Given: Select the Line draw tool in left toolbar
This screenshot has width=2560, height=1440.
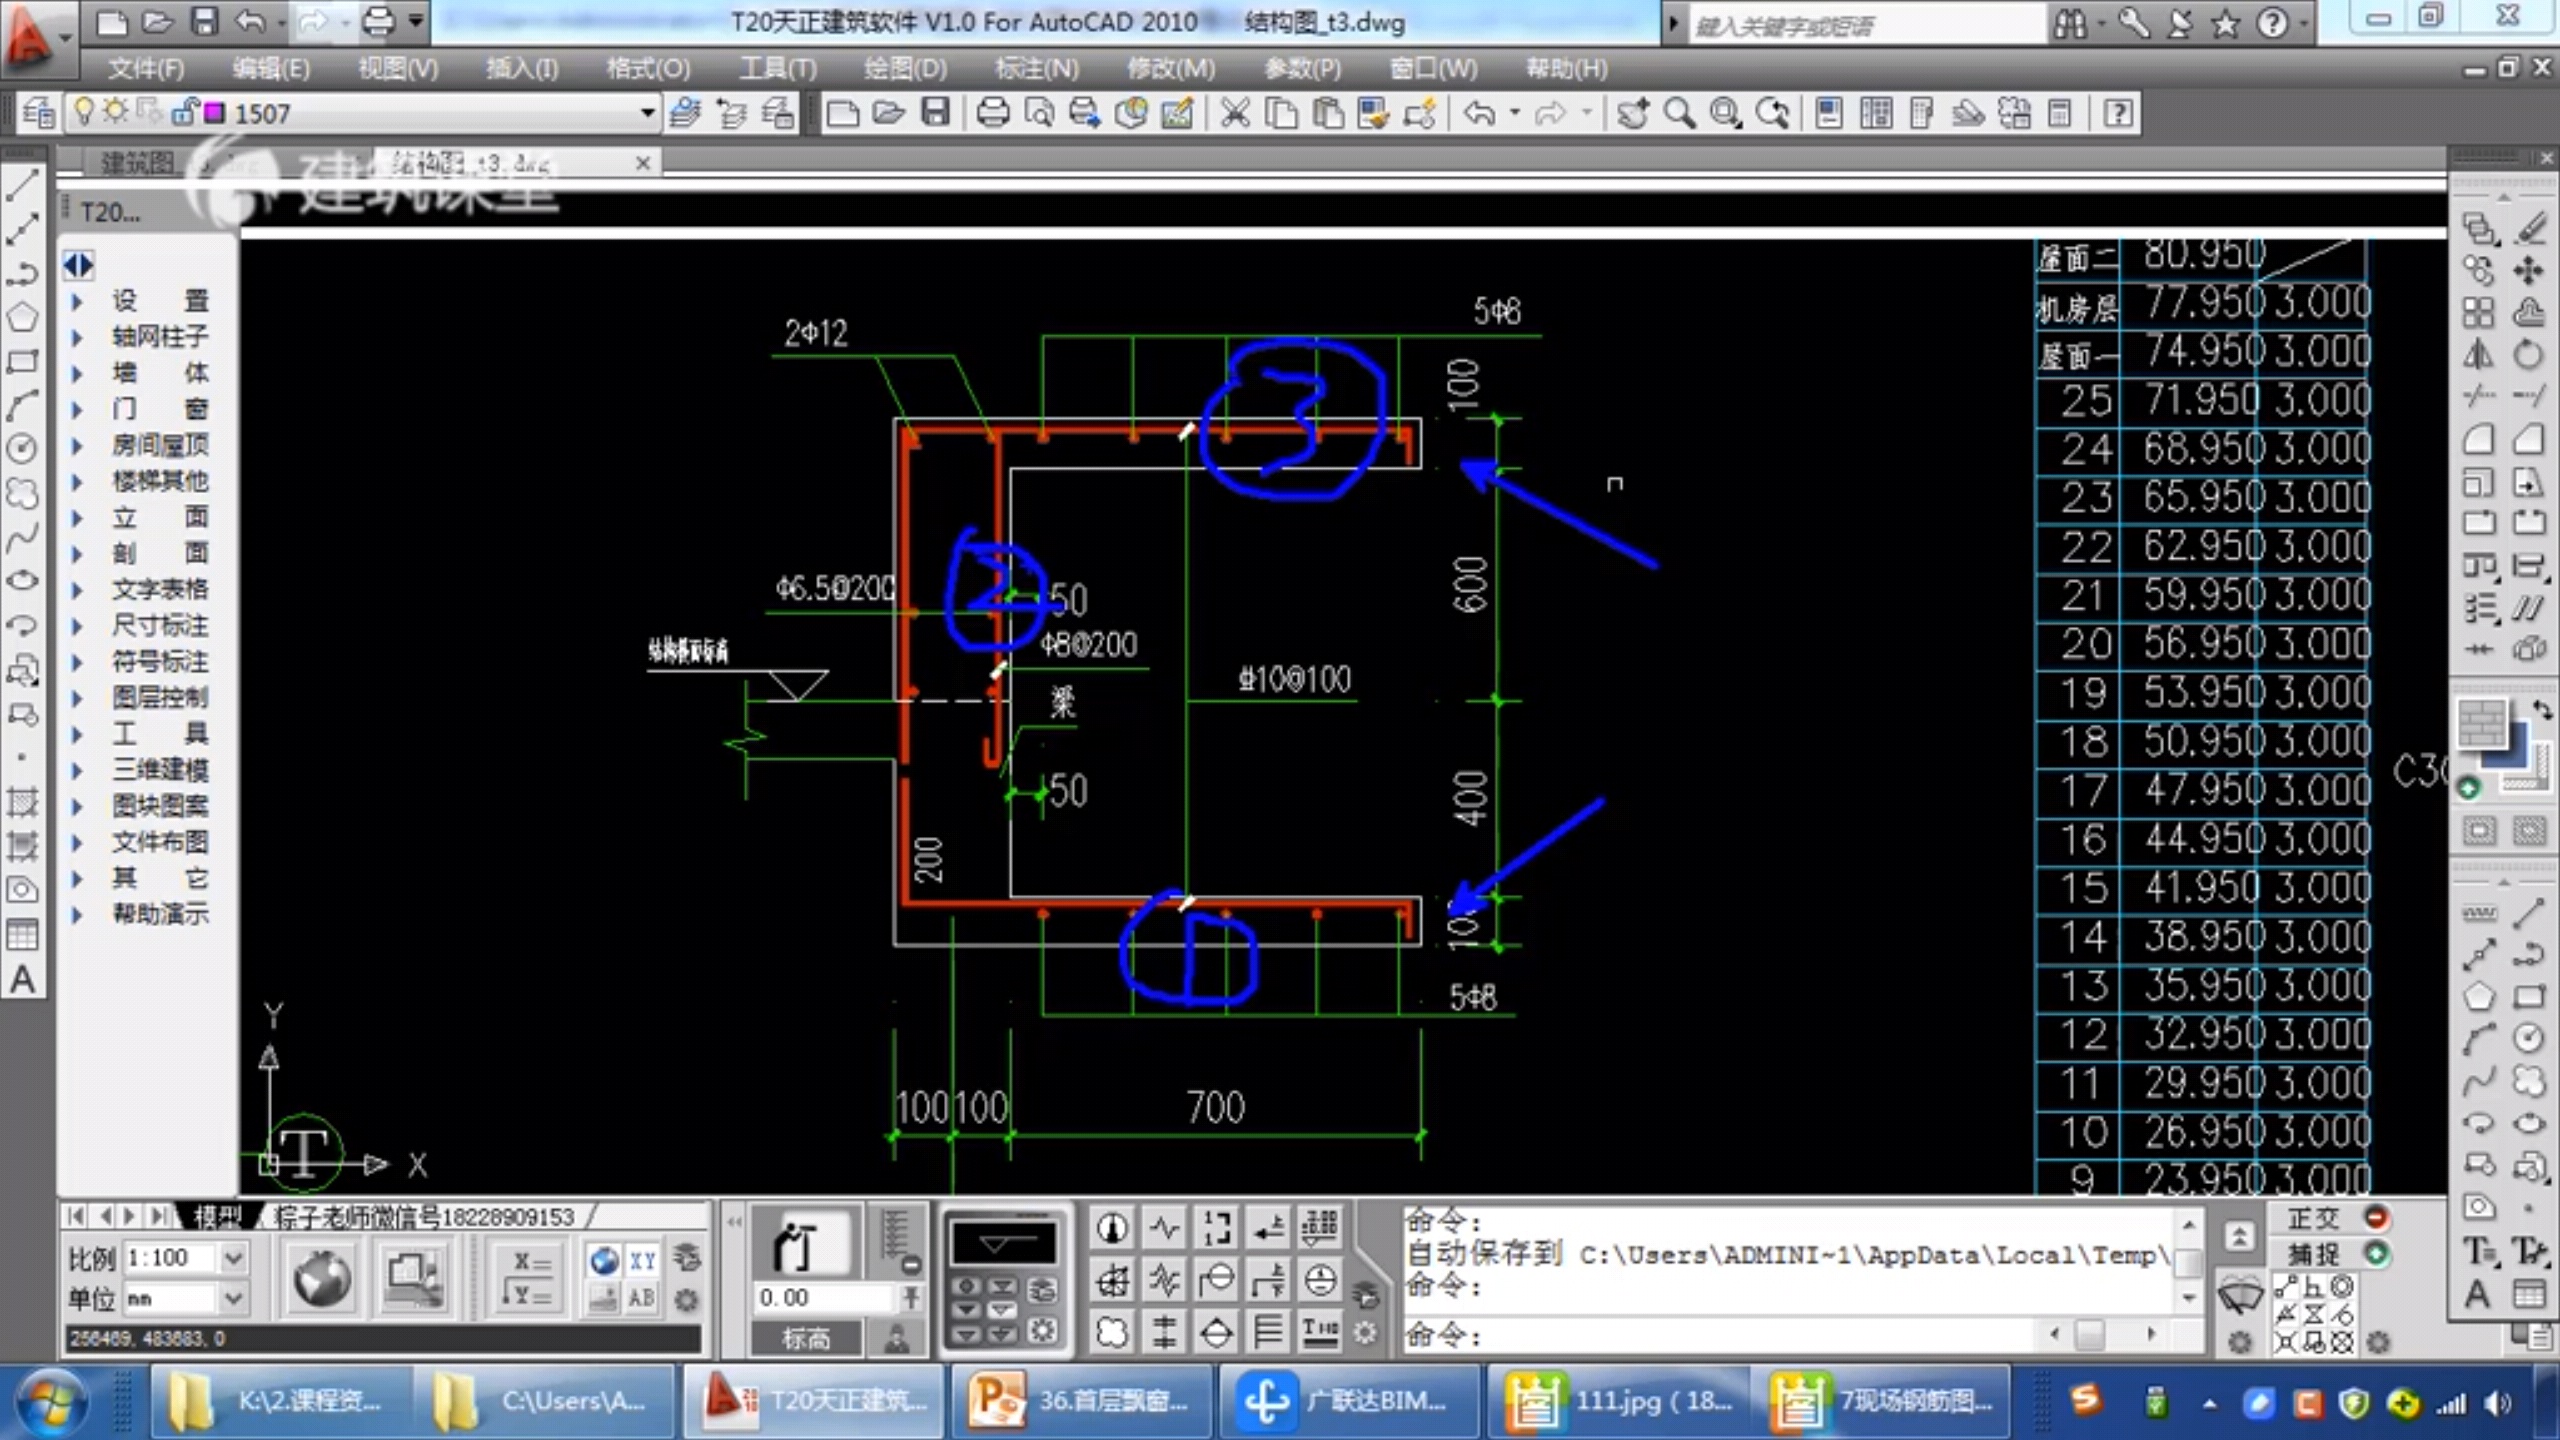Looking at the screenshot, I should [22, 184].
